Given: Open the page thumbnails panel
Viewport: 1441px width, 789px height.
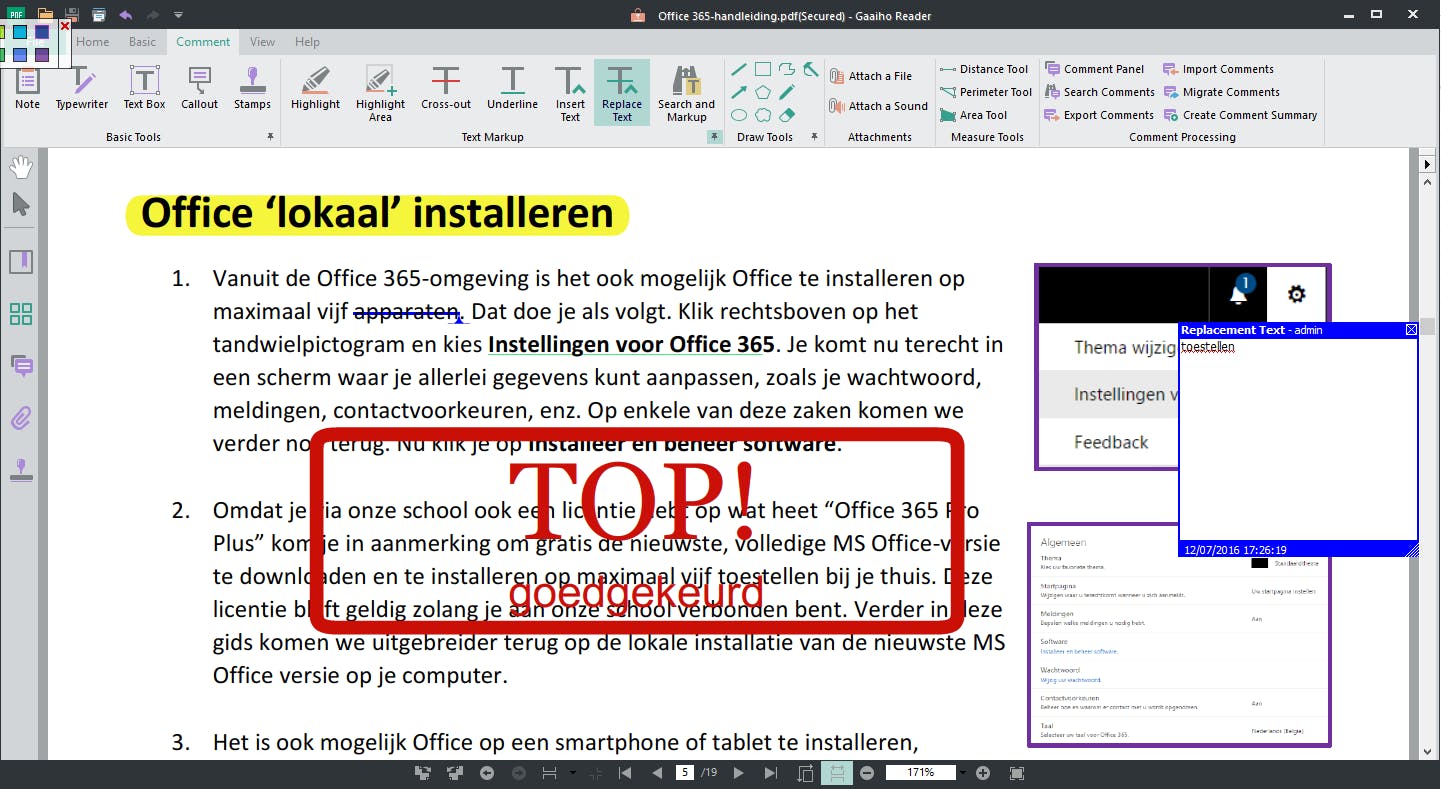Looking at the screenshot, I should pyautogui.click(x=21, y=314).
